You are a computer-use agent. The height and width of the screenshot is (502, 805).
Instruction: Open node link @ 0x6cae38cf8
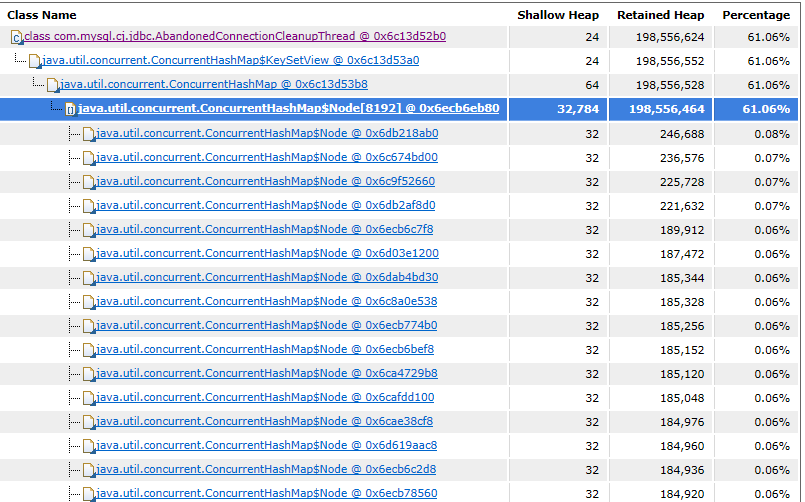265,421
